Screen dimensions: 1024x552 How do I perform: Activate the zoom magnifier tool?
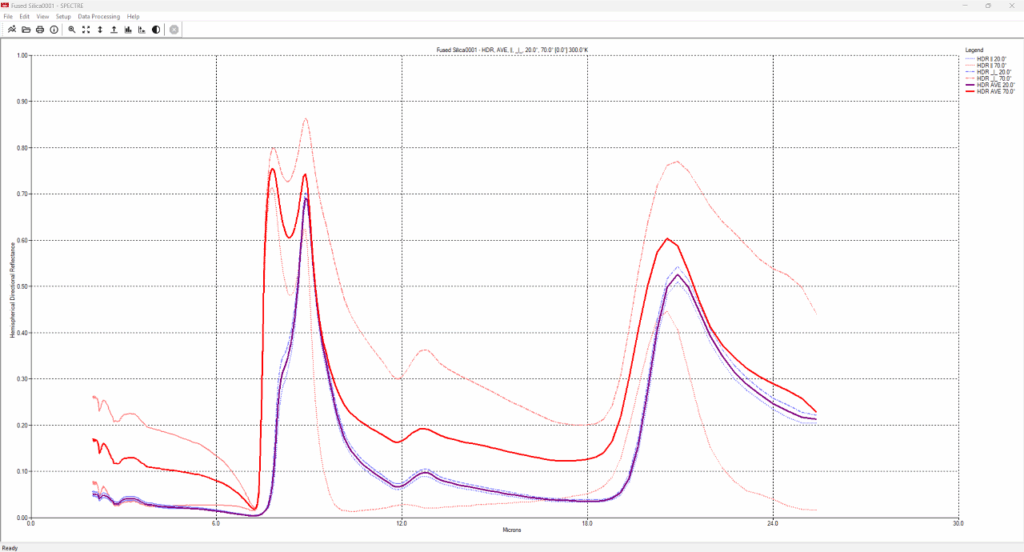point(72,30)
